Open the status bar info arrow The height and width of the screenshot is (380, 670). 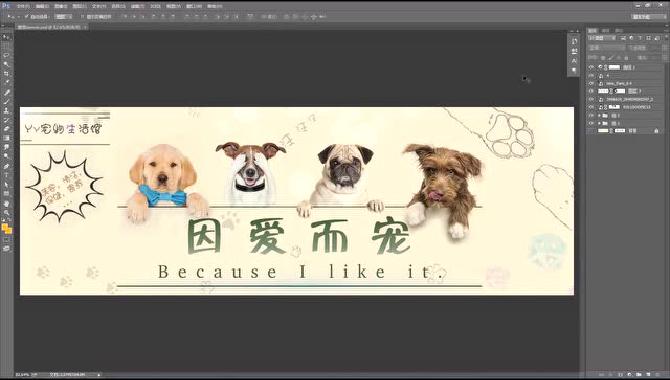[x=99, y=374]
